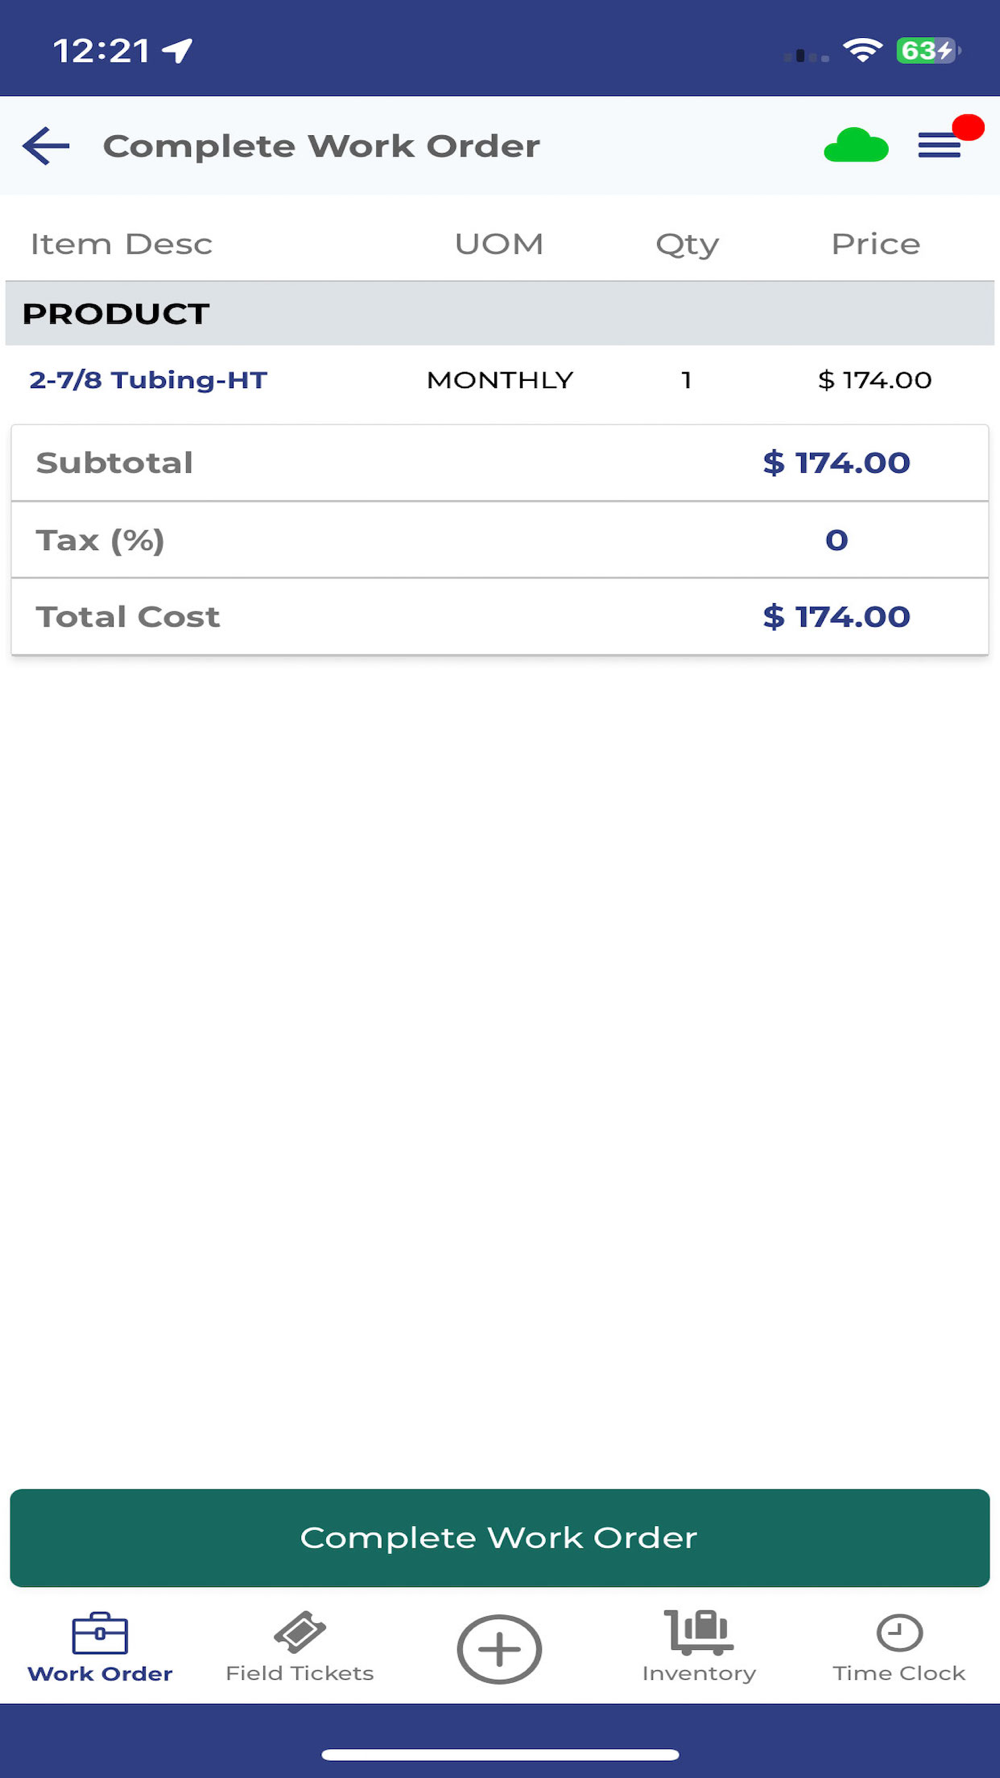1000x1778 pixels.
Task: Switch to the Field Tickets tab
Action: (300, 1648)
